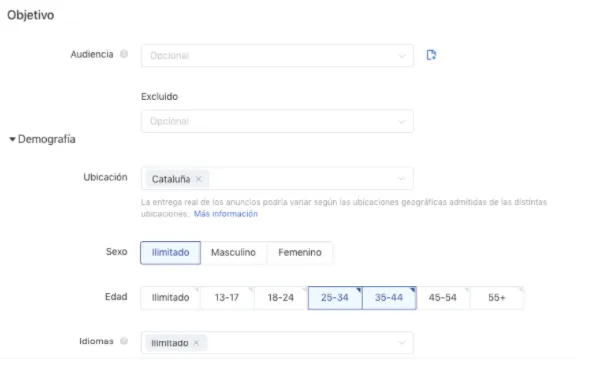591x371 pixels.
Task: Remove the Cataluña location tag
Action: [x=199, y=179]
